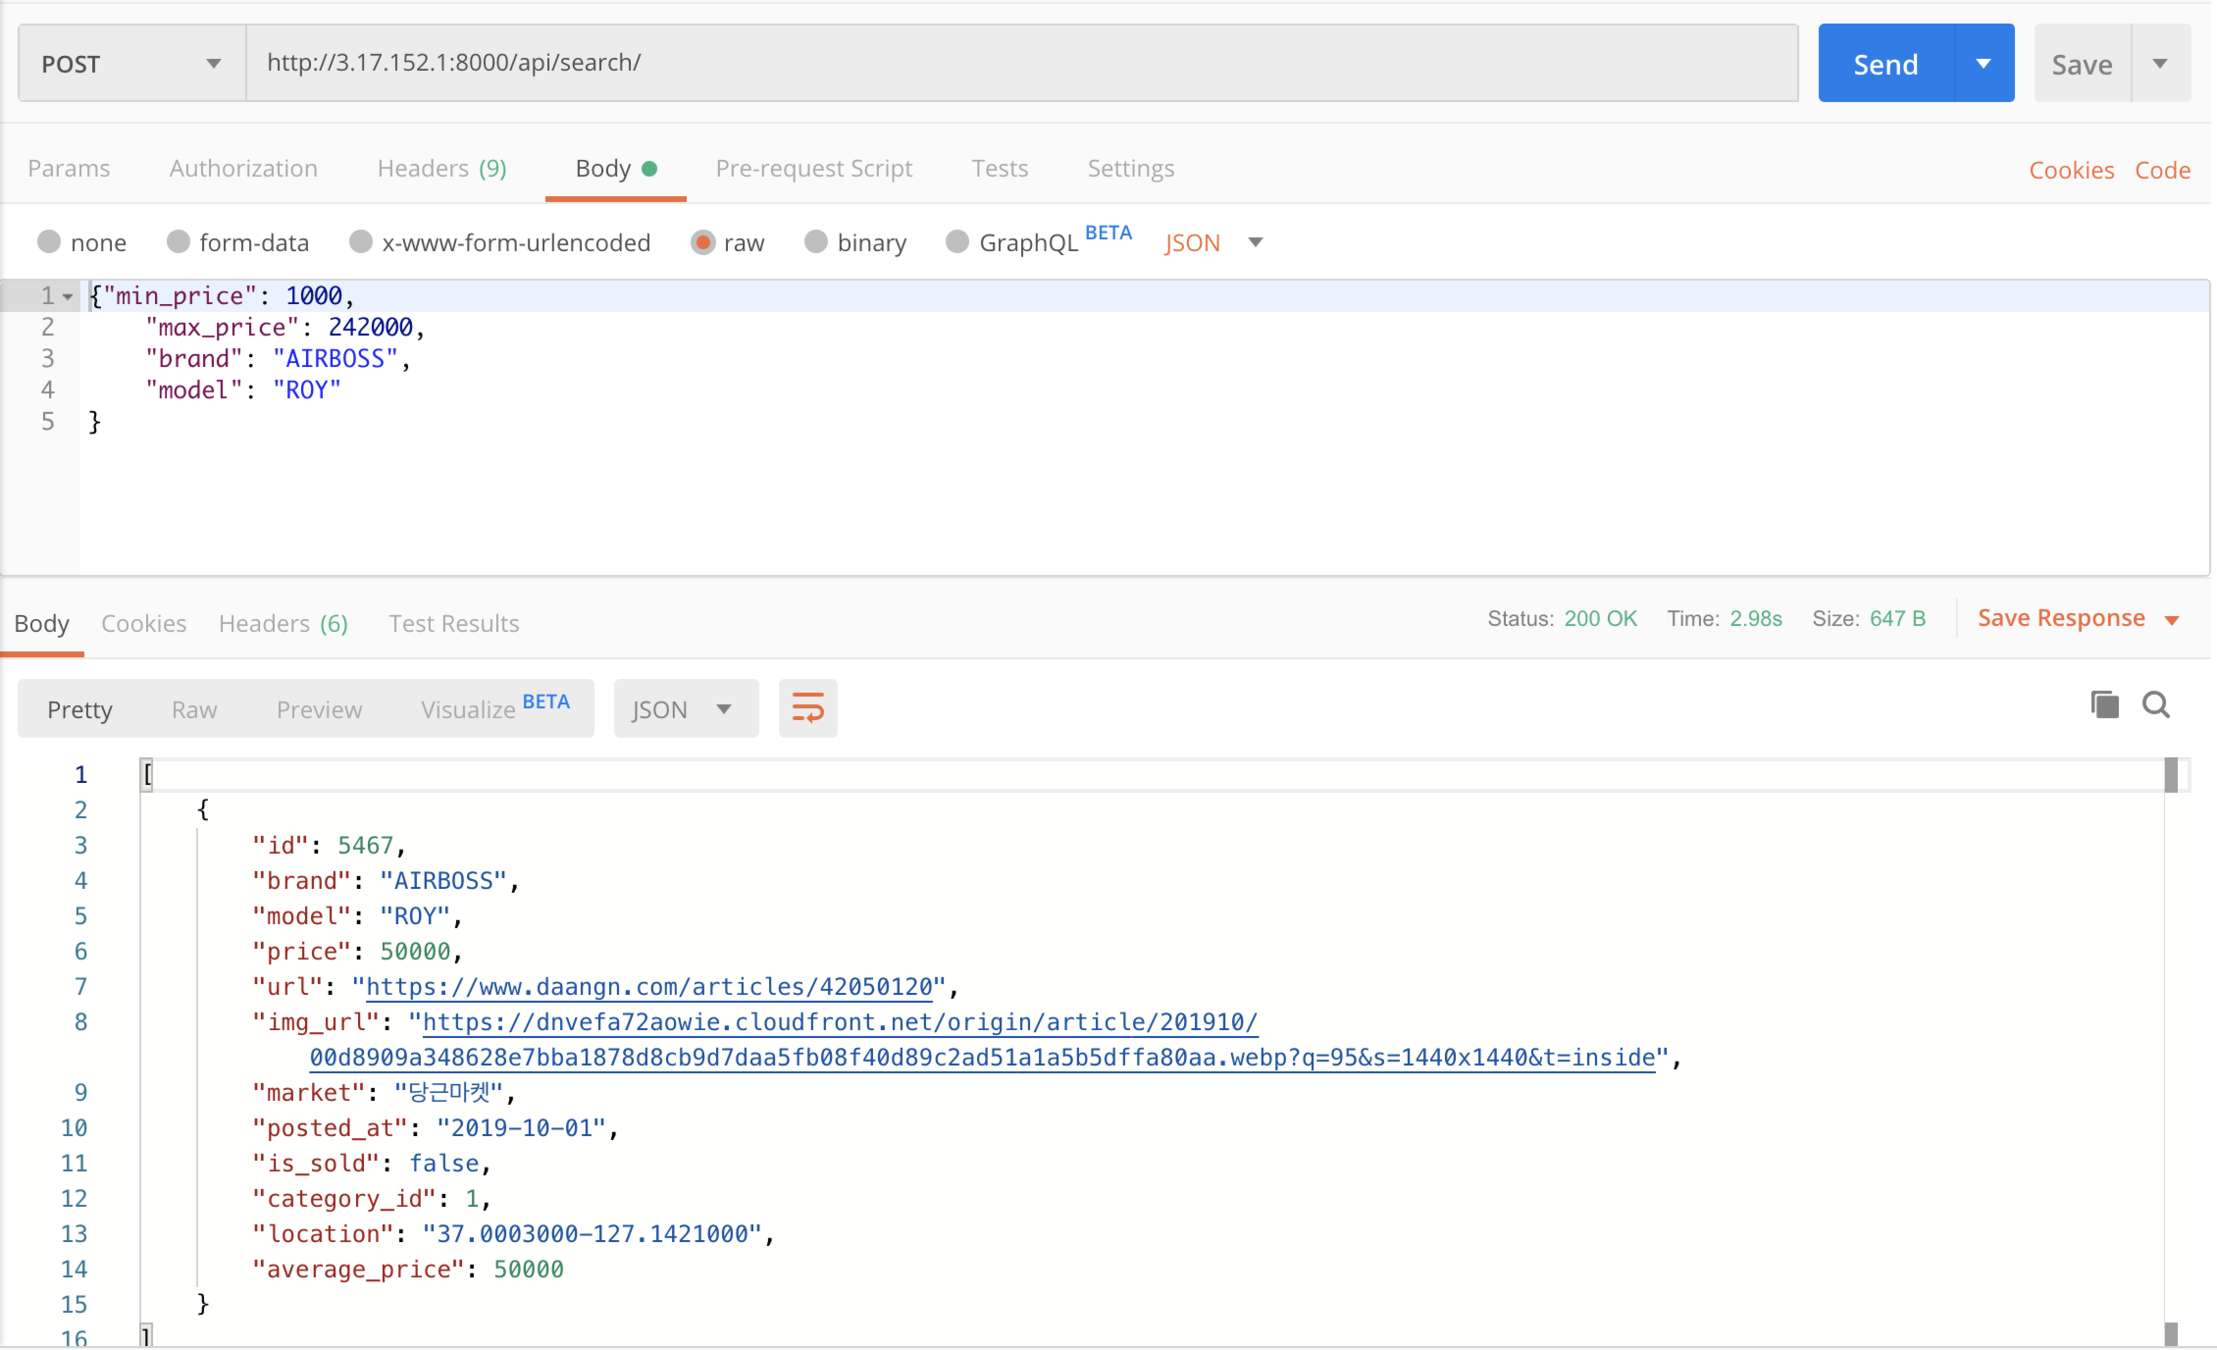Expand the Send button dropdown arrow
2217x1350 pixels.
[x=1983, y=64]
